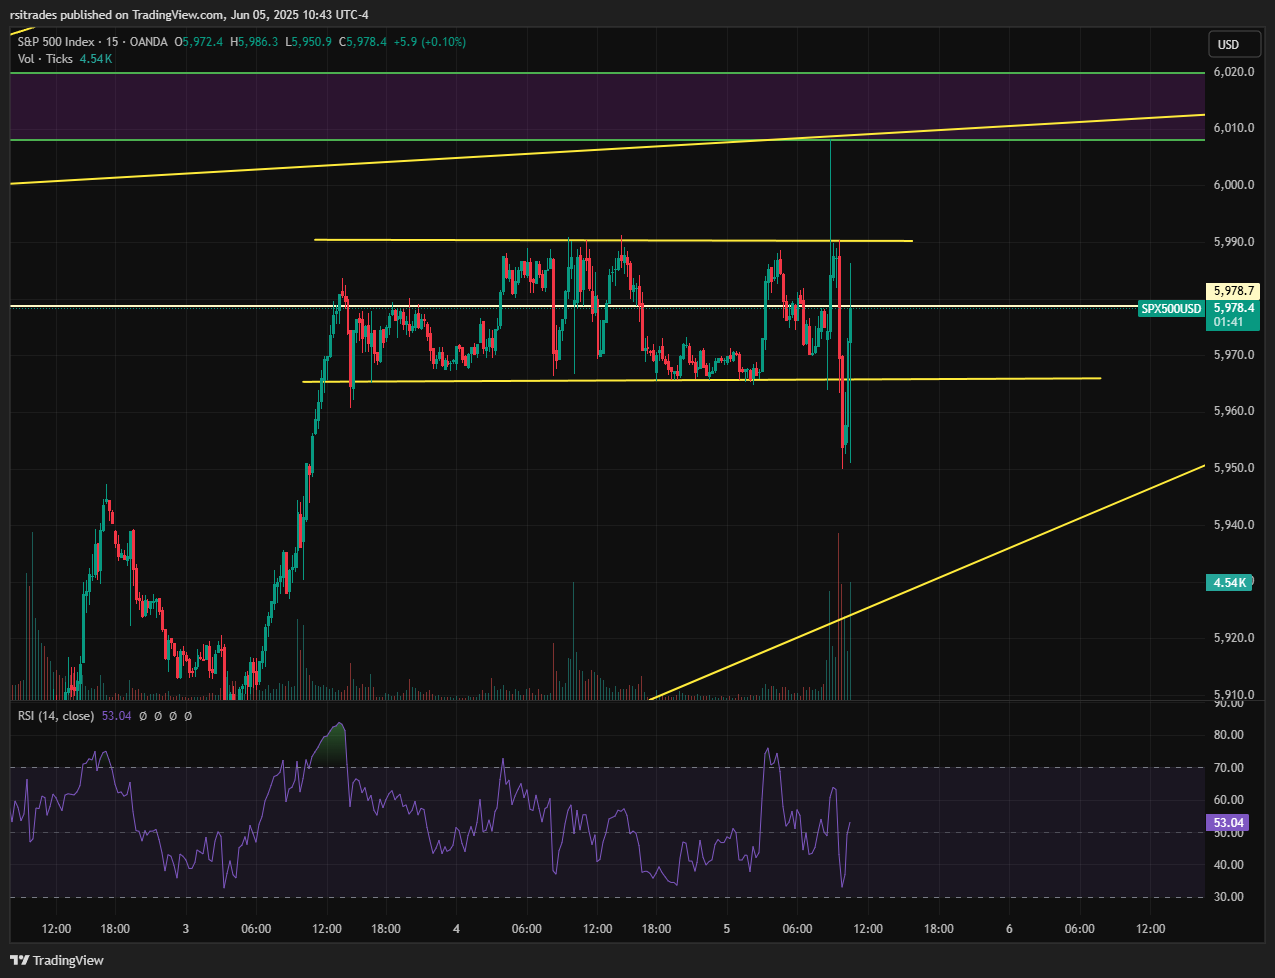Click the 6,020.0 price axis label
Image resolution: width=1275 pixels, height=978 pixels.
pos(1233,72)
